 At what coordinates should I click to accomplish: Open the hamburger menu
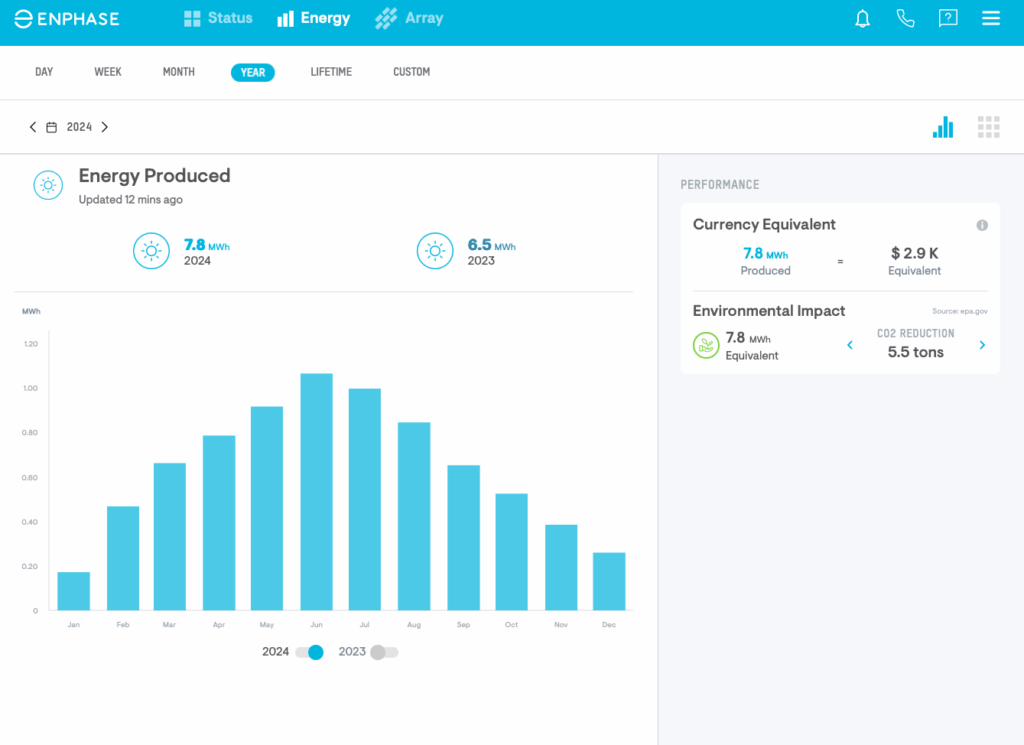991,19
